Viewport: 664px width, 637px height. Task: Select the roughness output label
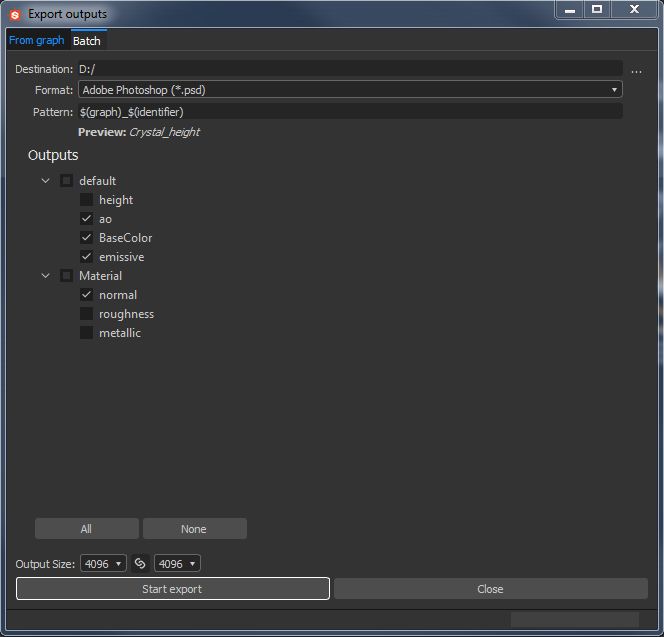(126, 314)
